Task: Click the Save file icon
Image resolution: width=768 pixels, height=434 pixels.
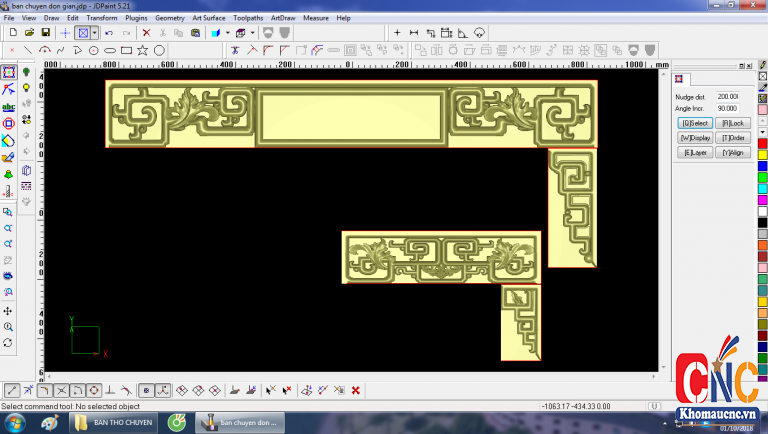Action: pyautogui.click(x=46, y=33)
